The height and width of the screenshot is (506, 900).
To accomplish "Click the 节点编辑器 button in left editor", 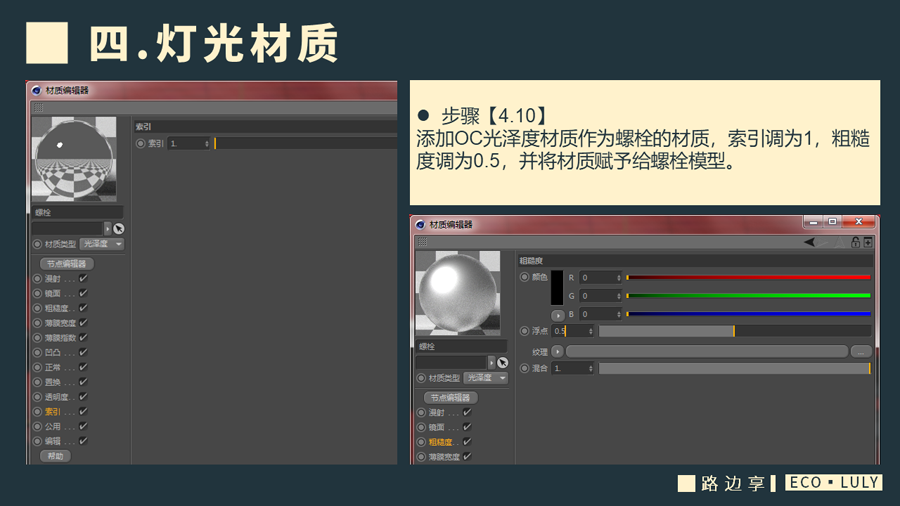I will [x=67, y=263].
